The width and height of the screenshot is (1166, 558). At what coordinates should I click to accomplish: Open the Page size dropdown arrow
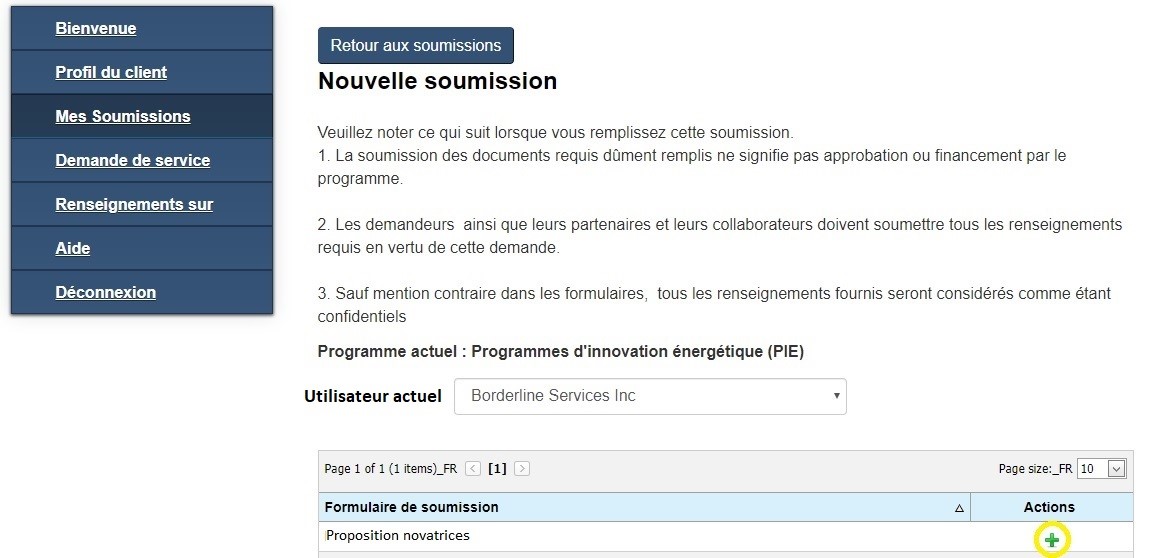[1117, 469]
